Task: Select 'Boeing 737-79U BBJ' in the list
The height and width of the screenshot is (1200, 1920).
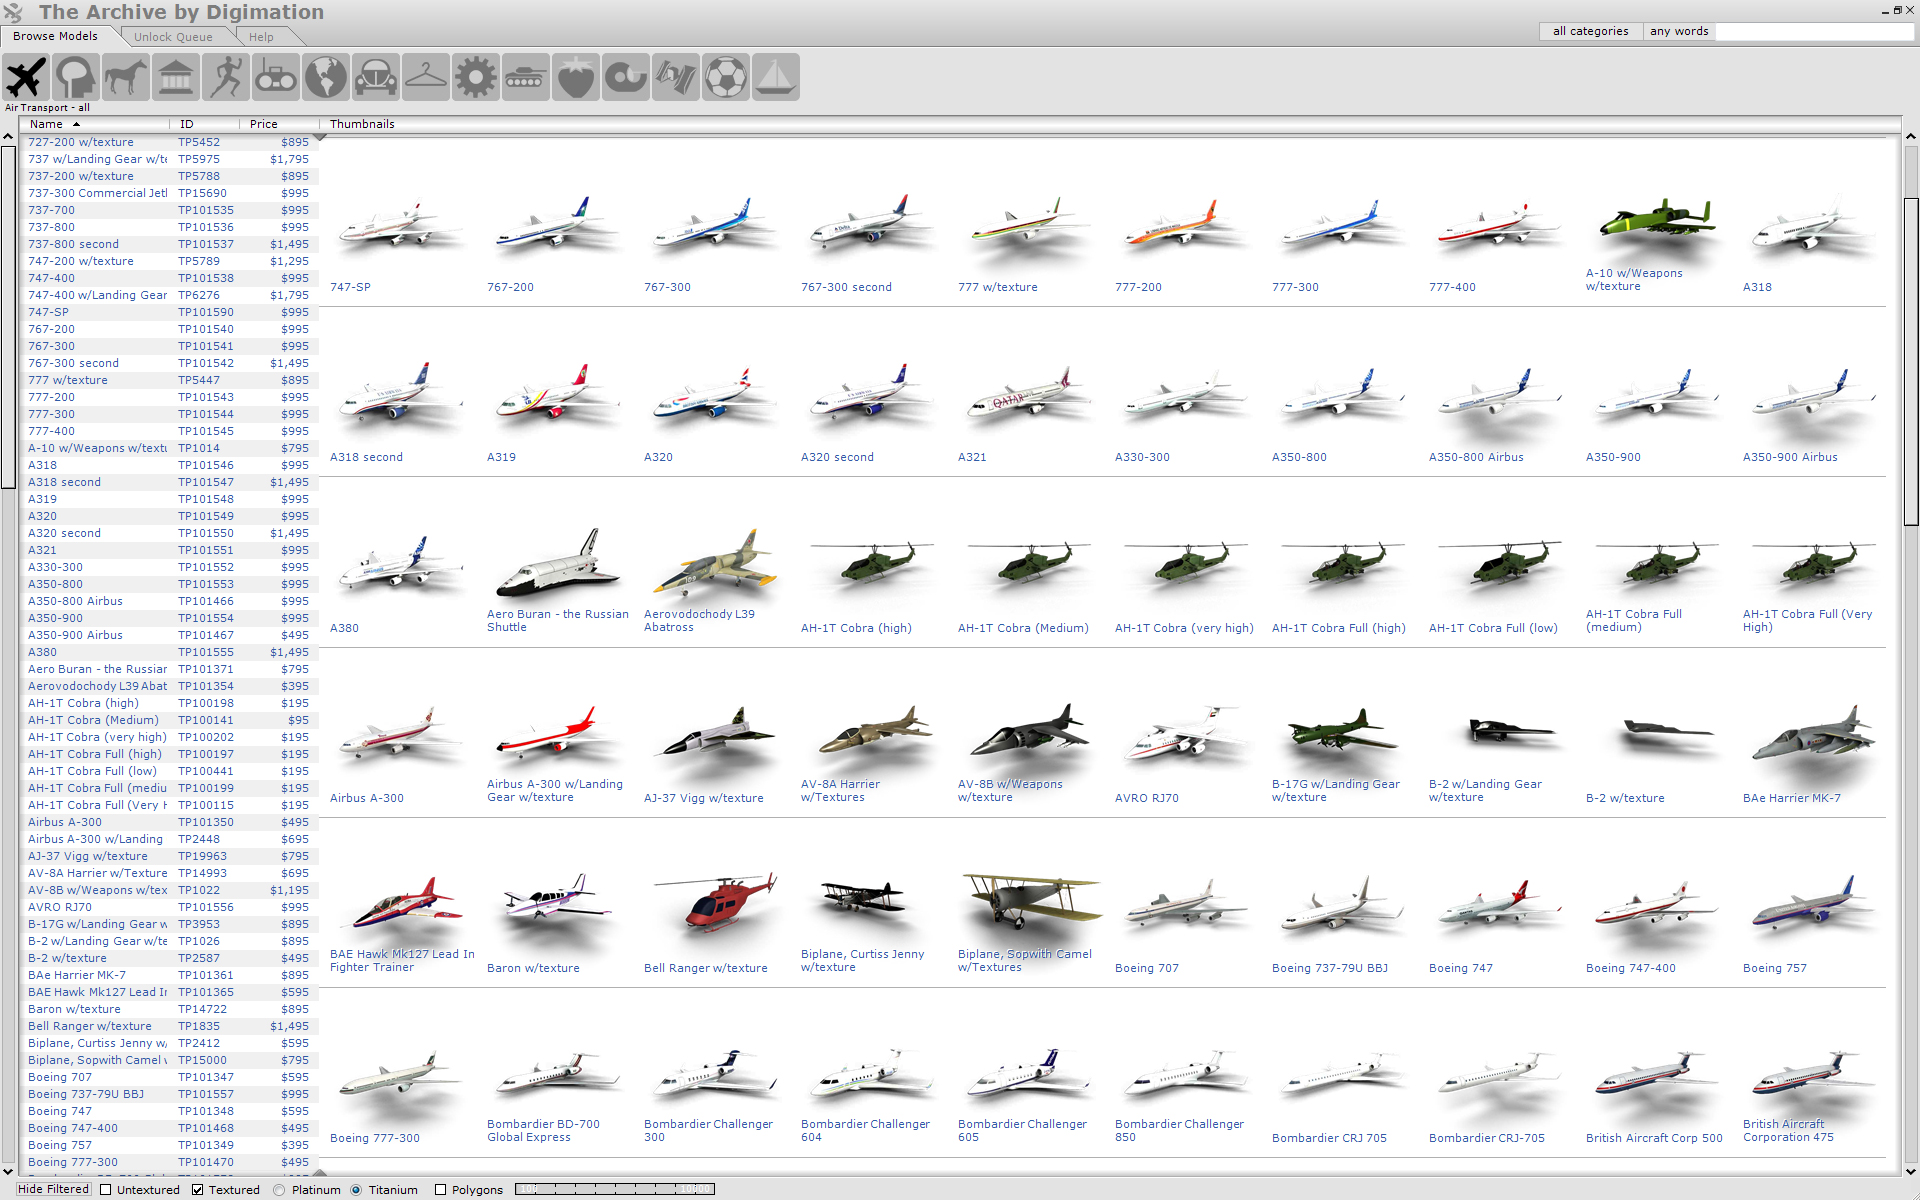Action: (169, 1094)
